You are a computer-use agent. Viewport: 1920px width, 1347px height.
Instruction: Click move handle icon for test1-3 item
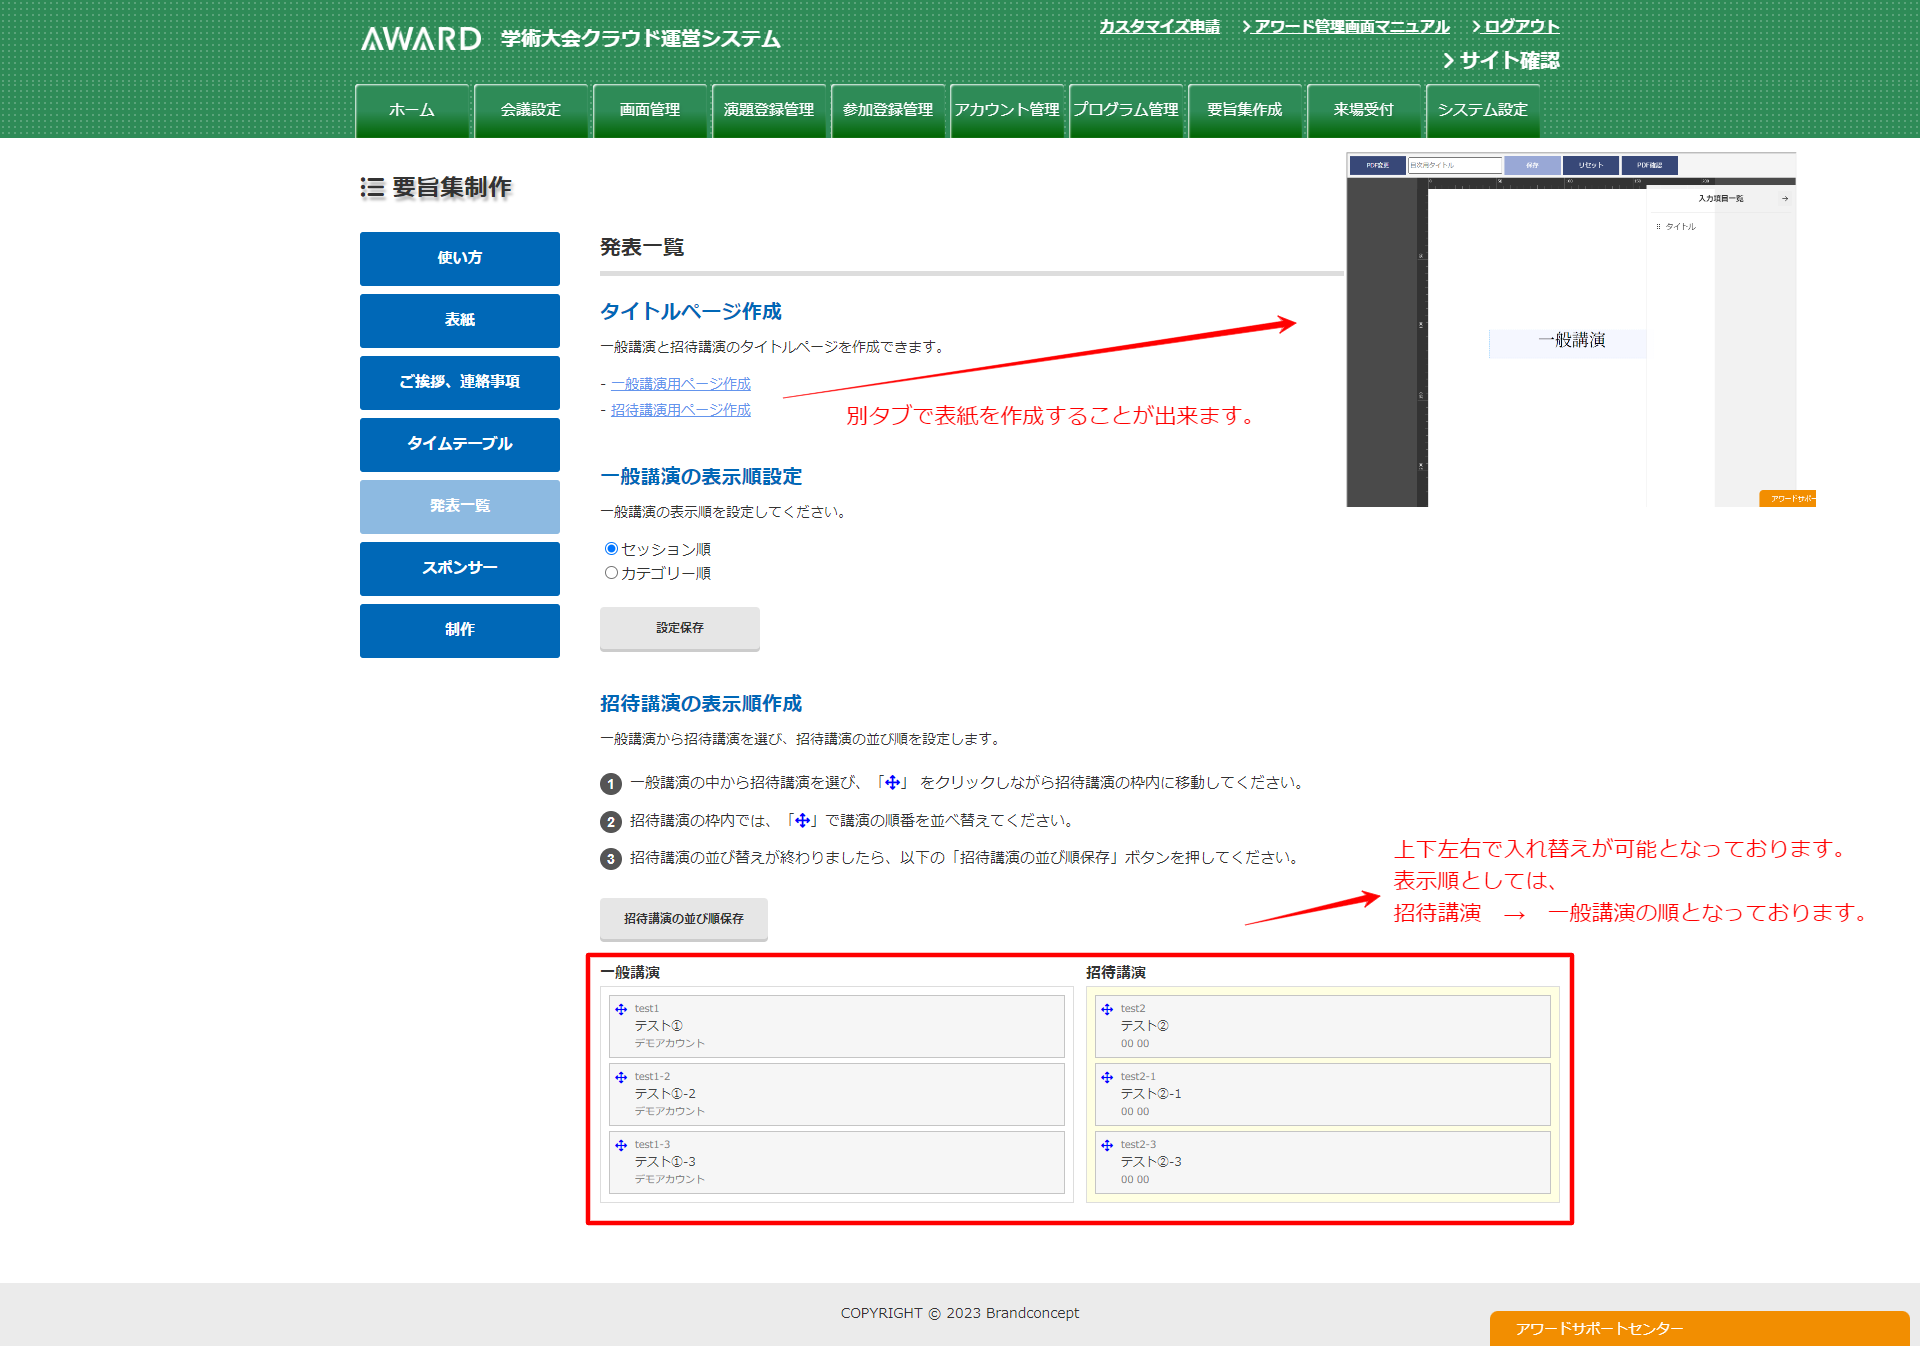(621, 1145)
